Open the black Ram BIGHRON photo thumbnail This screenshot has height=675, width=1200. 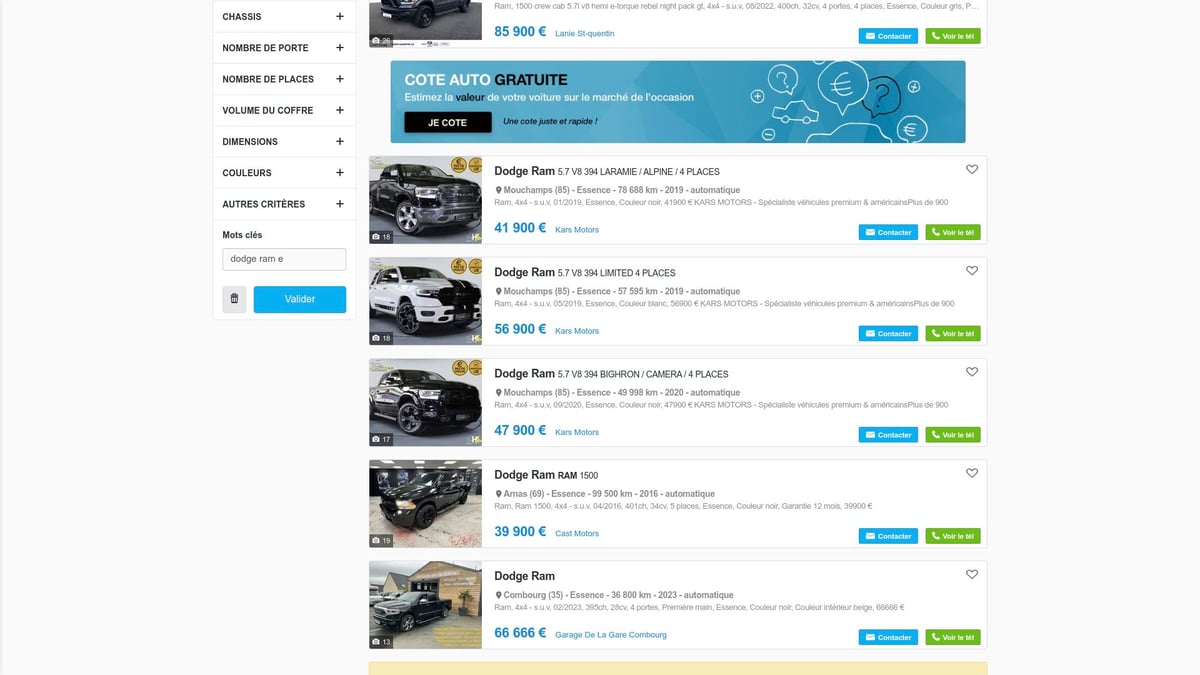[425, 401]
